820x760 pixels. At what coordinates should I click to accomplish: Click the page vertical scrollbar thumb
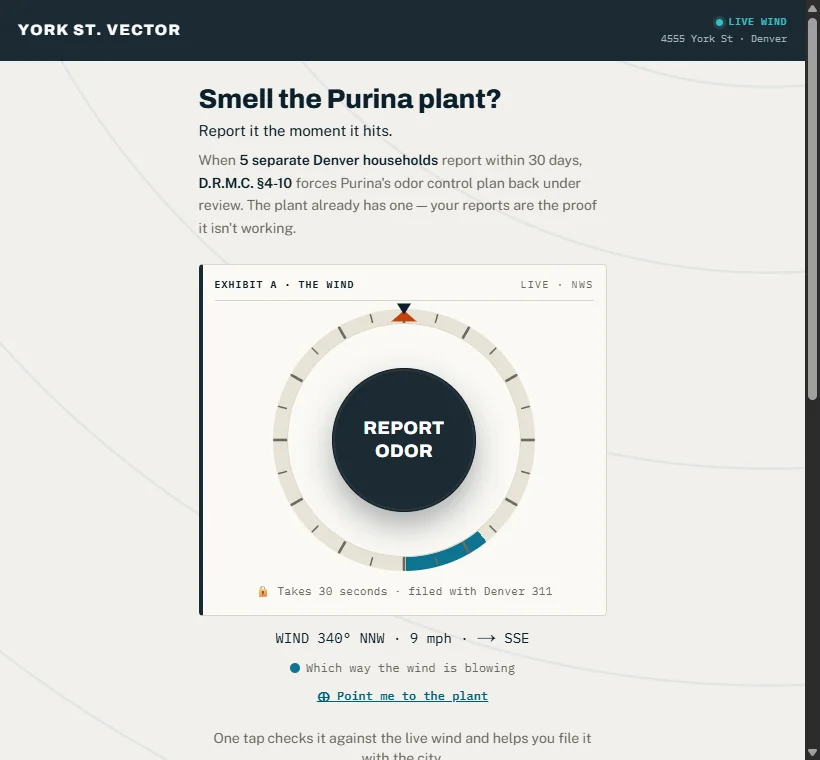tap(812, 209)
